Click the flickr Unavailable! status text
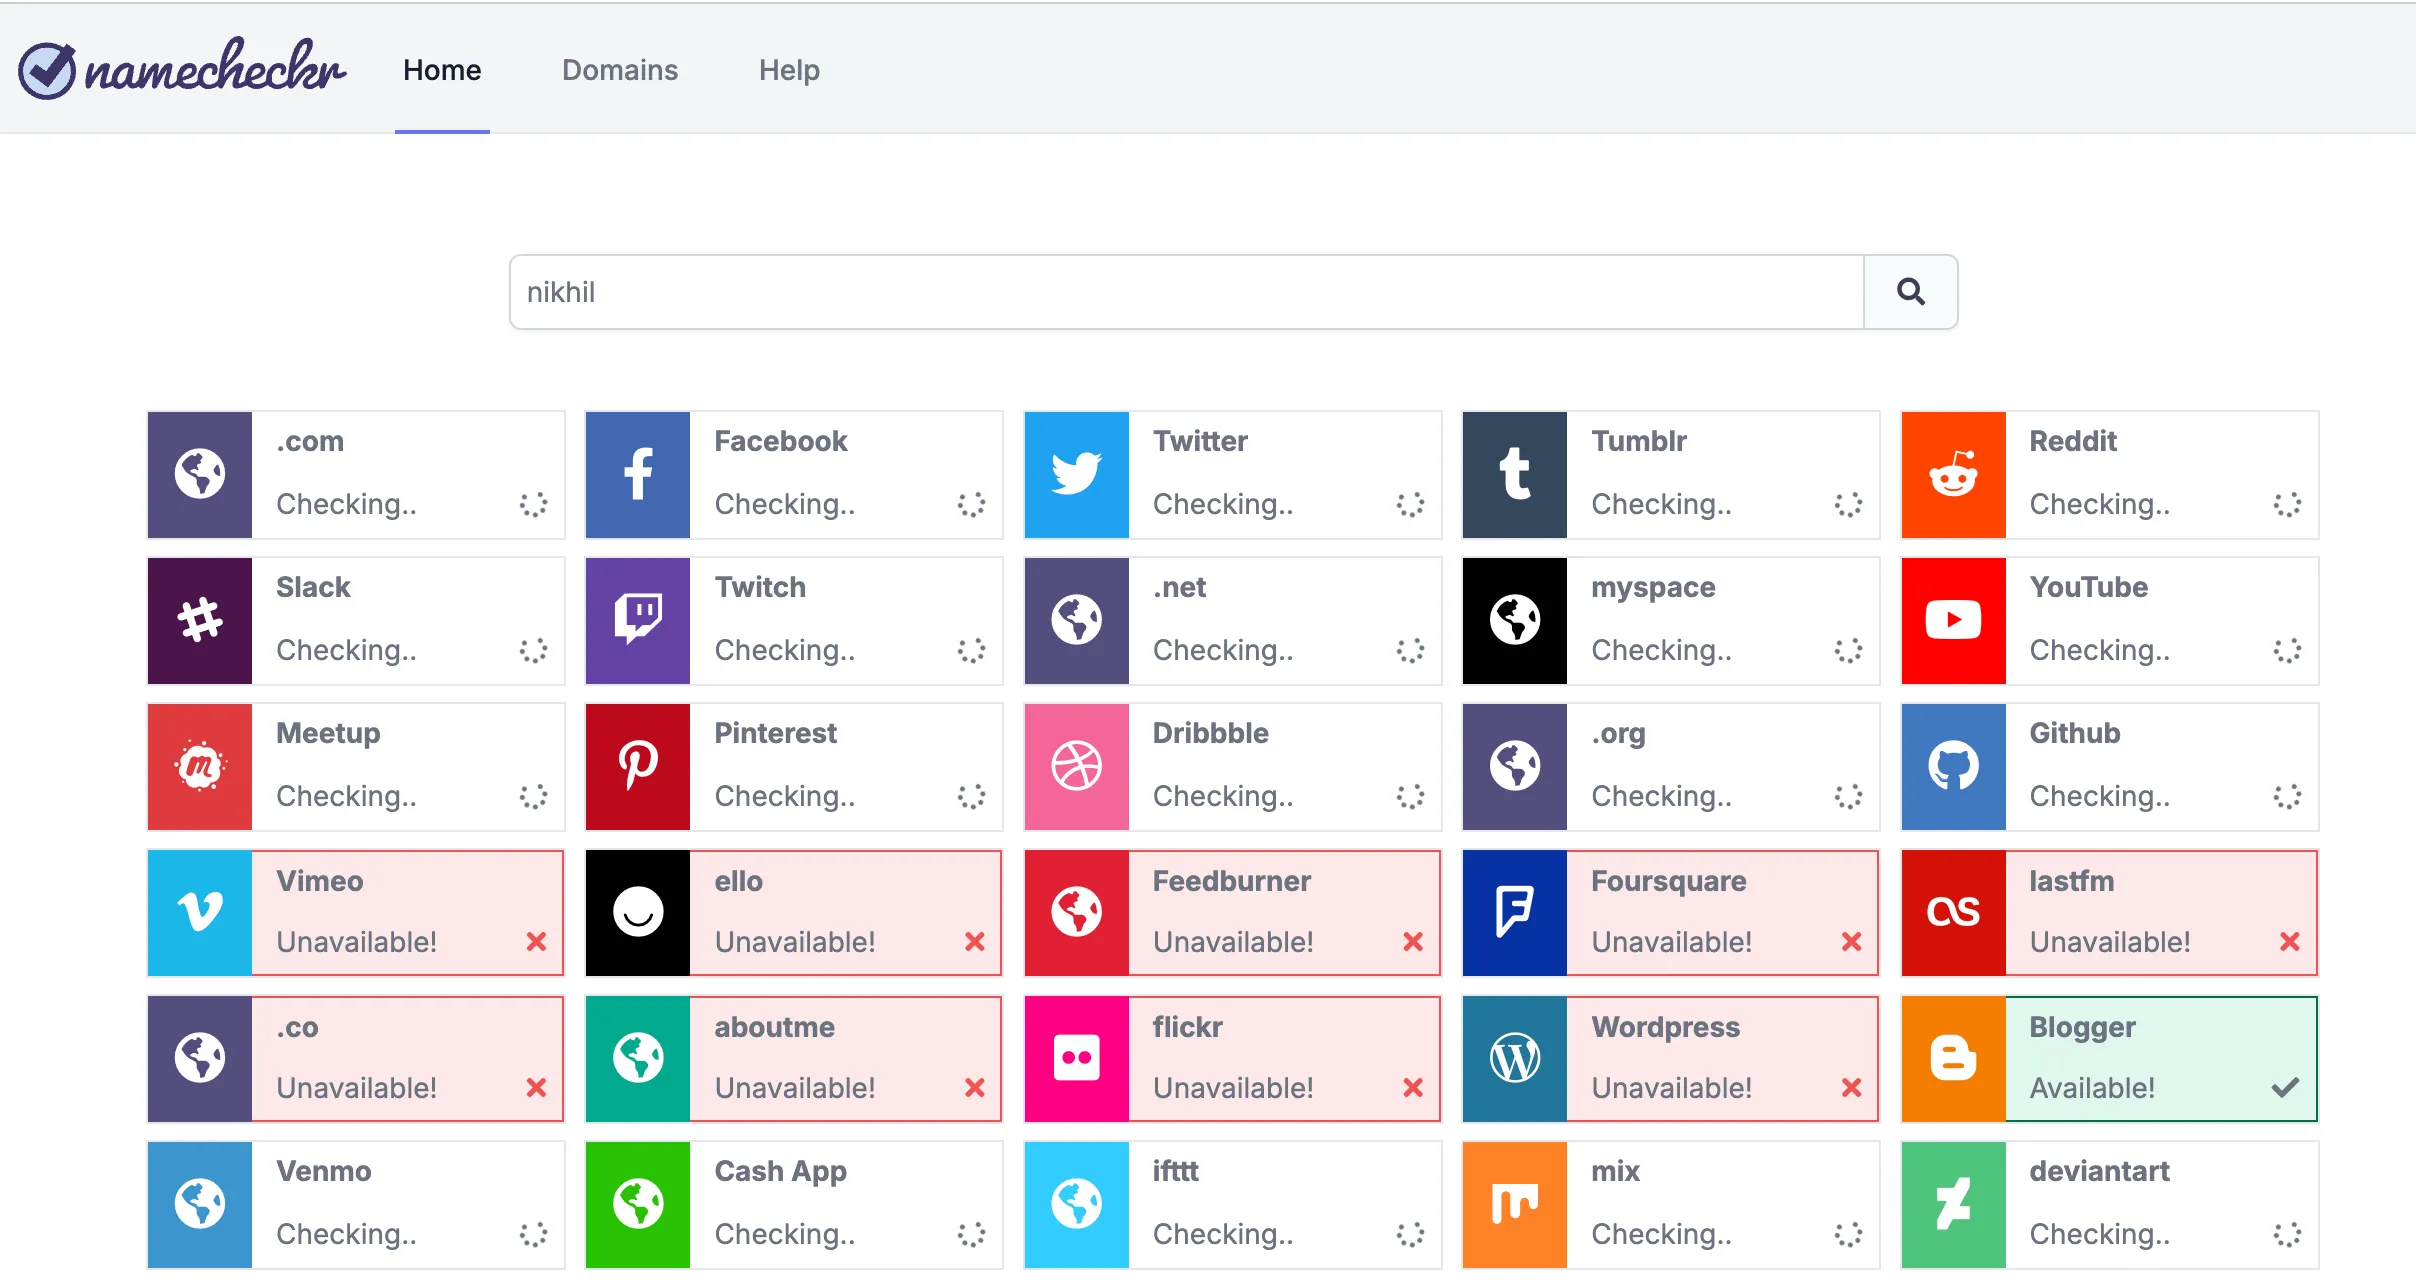Image resolution: width=2416 pixels, height=1286 pixels. (1233, 1088)
